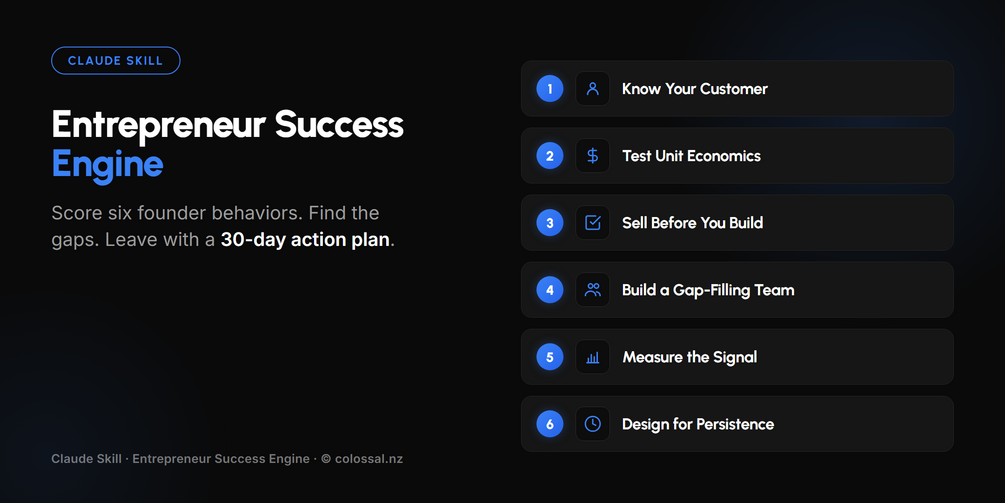Open the Build a Gap-Filling Team card

tap(737, 290)
